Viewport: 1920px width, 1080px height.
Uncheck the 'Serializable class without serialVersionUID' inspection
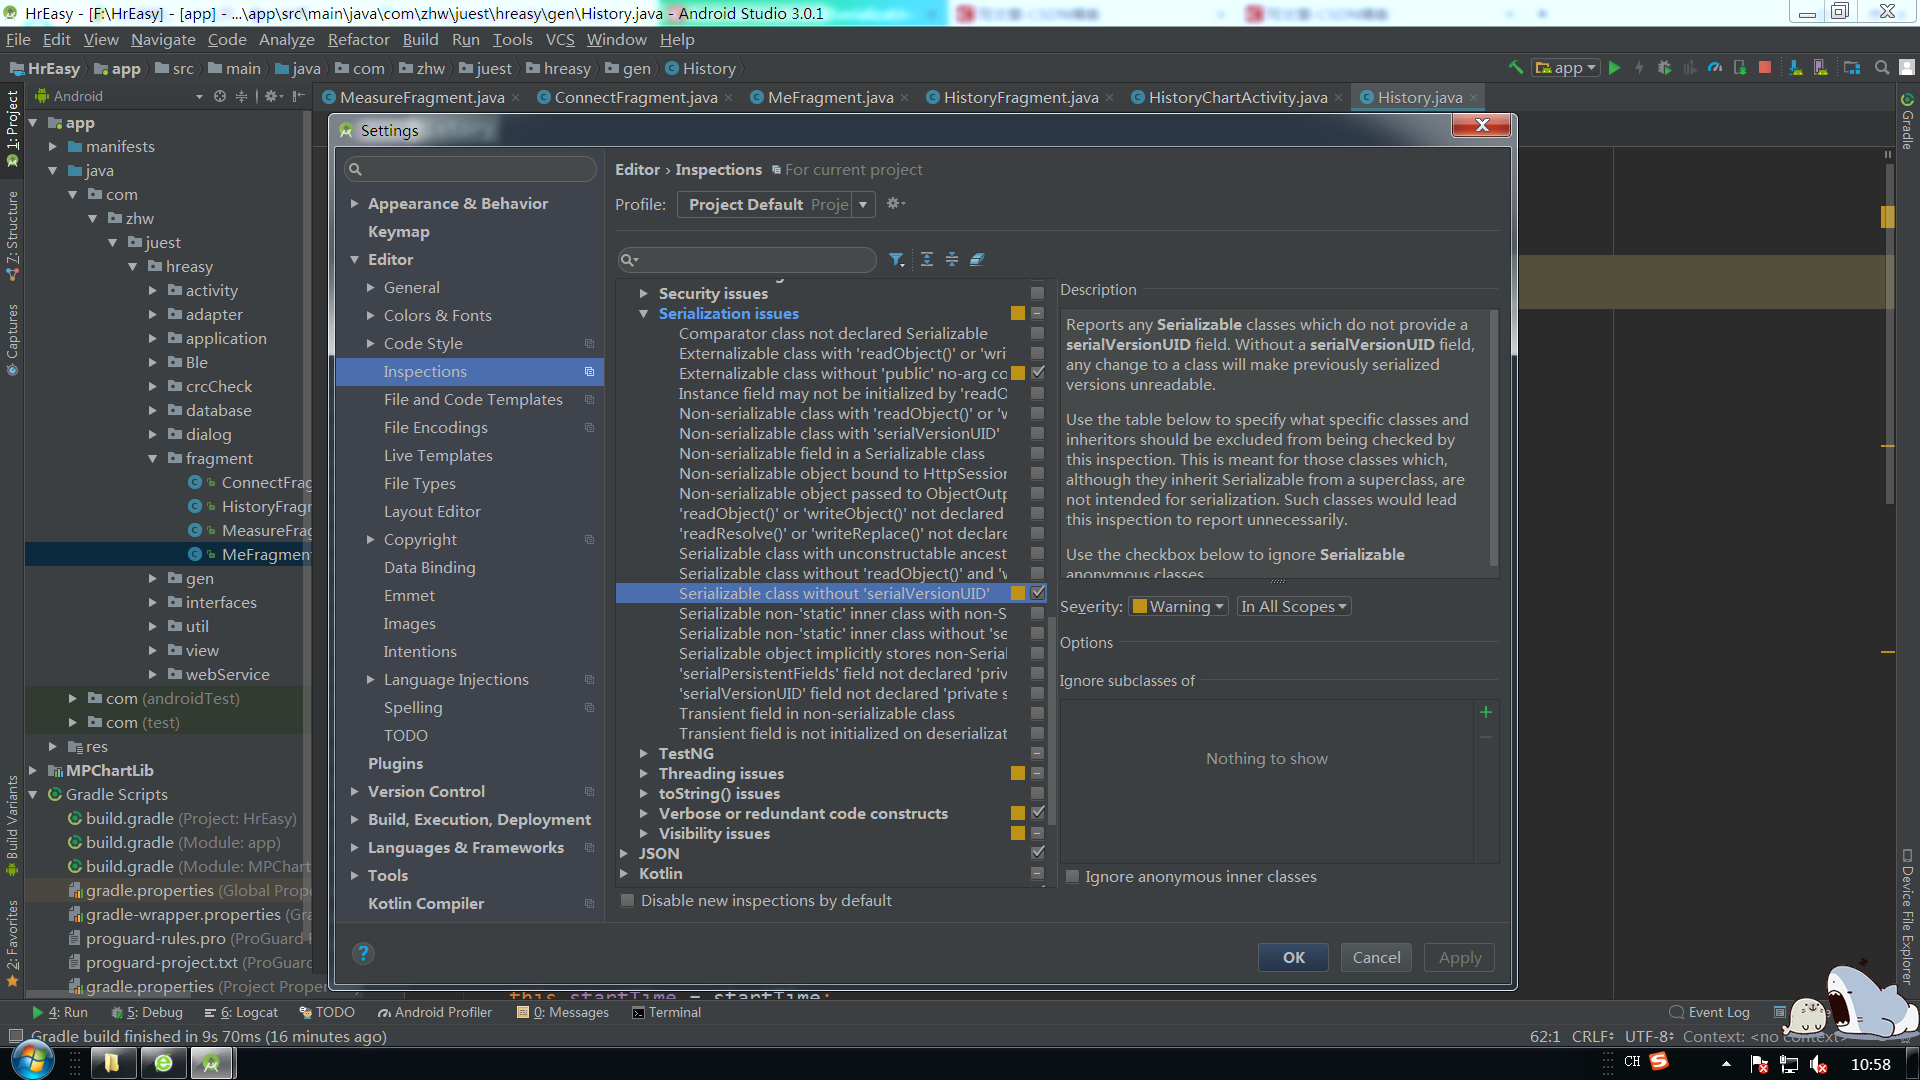click(1038, 593)
